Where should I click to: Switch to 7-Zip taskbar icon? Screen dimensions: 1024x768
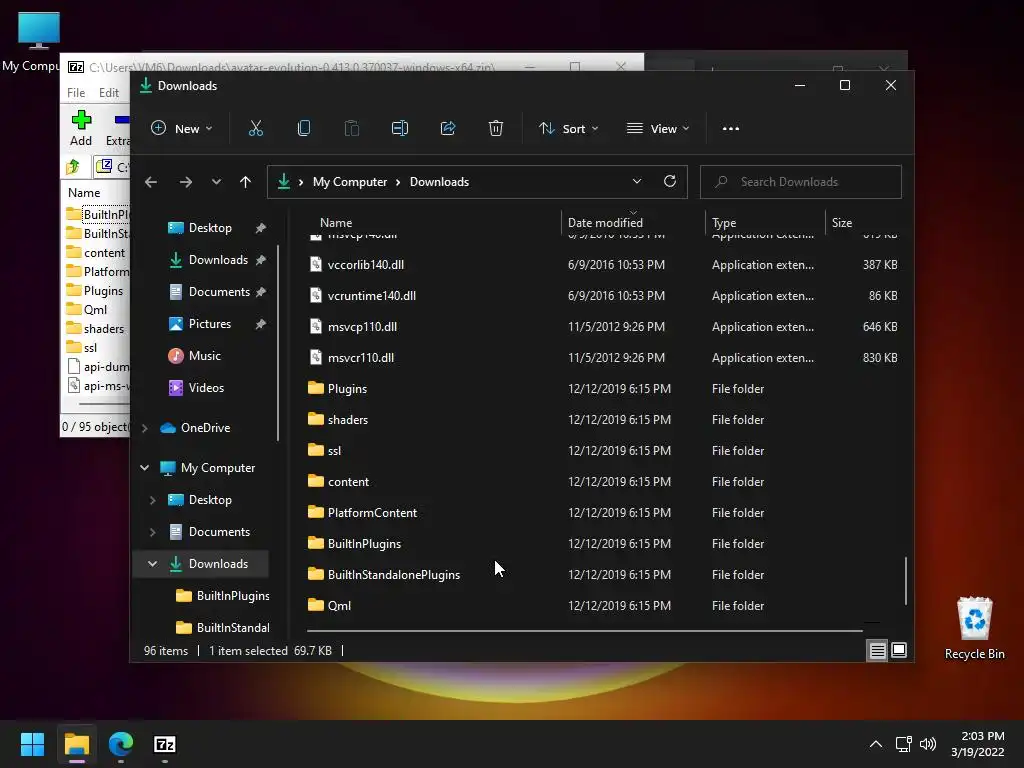pos(165,744)
